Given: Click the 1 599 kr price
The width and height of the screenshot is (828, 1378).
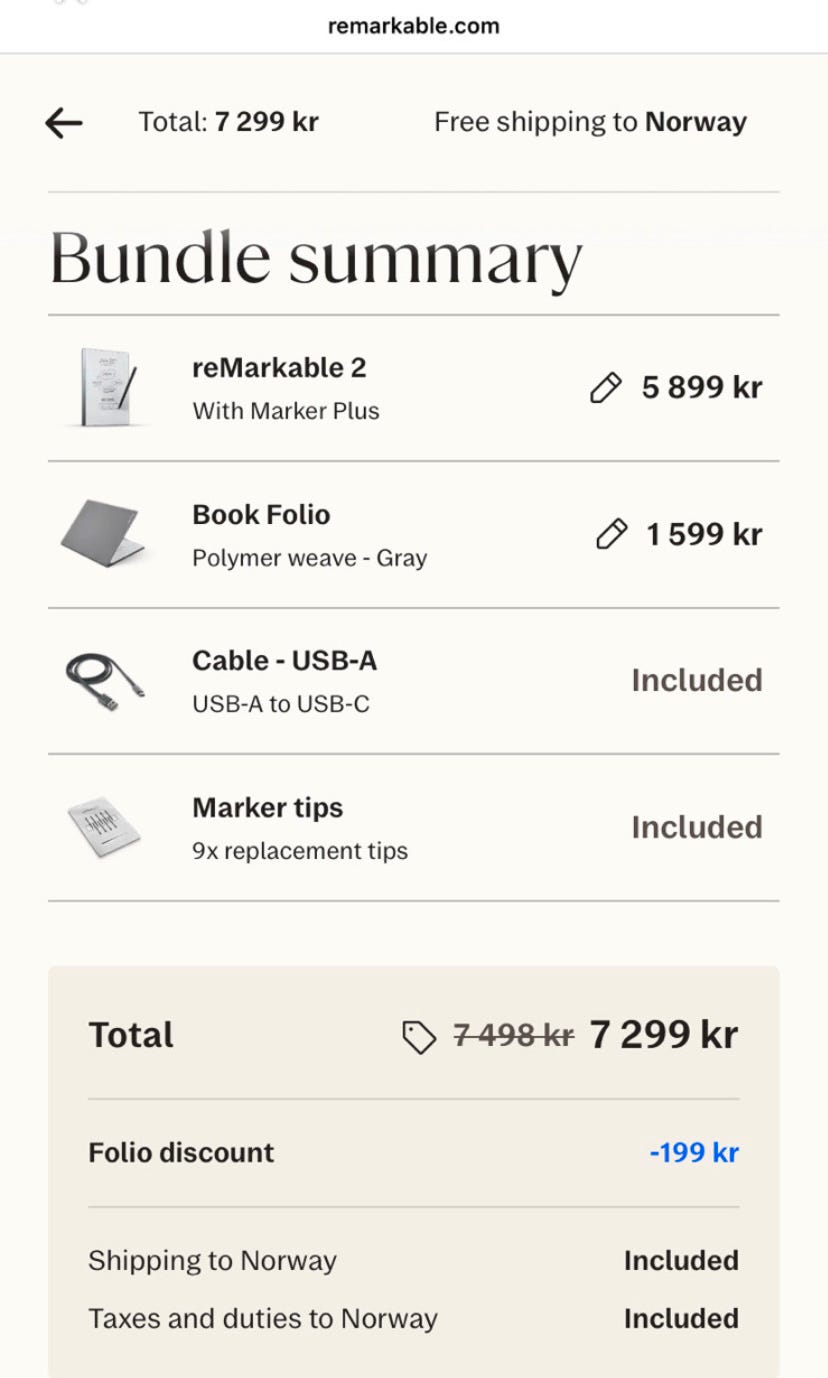Looking at the screenshot, I should coord(704,535).
